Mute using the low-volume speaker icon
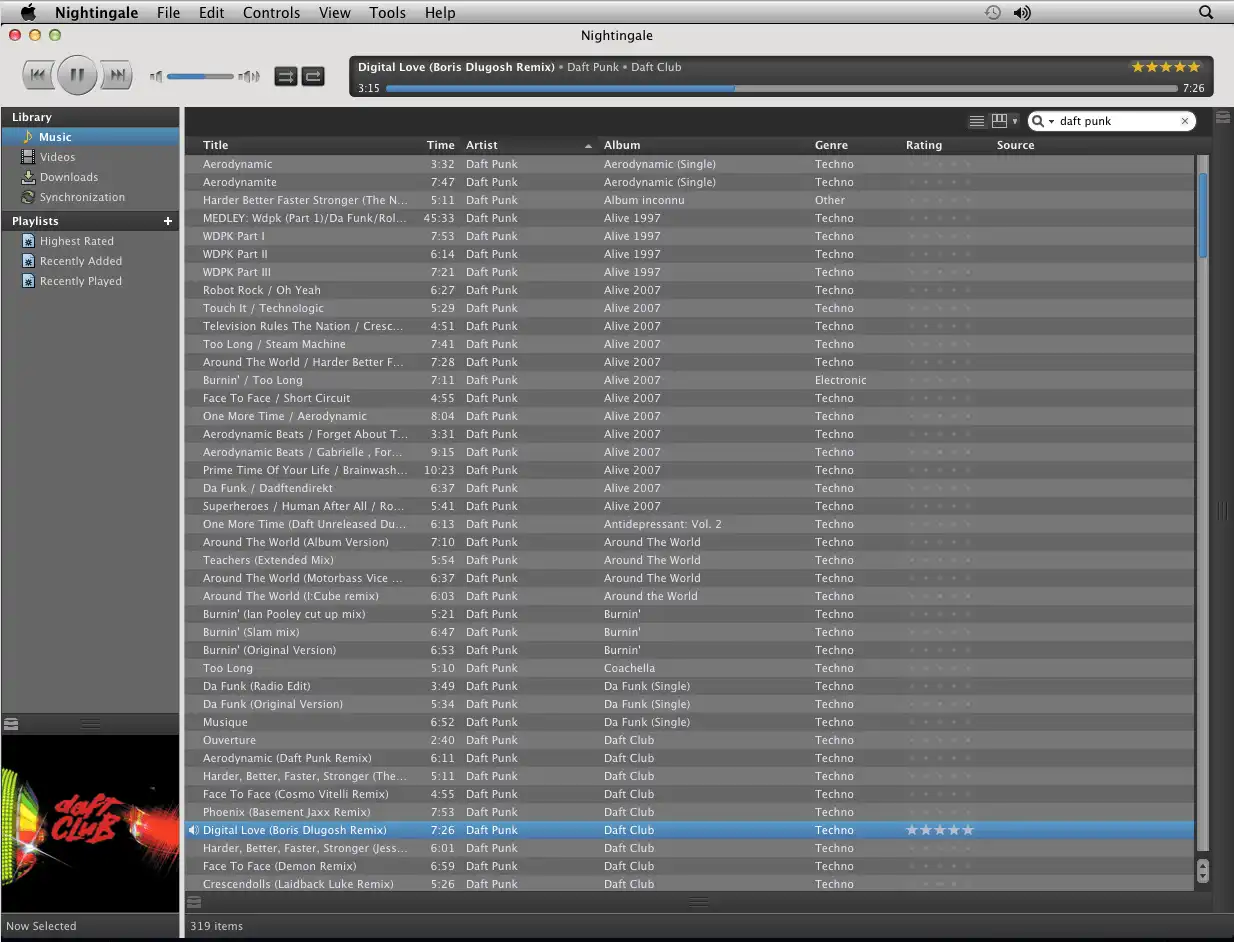 tap(156, 76)
